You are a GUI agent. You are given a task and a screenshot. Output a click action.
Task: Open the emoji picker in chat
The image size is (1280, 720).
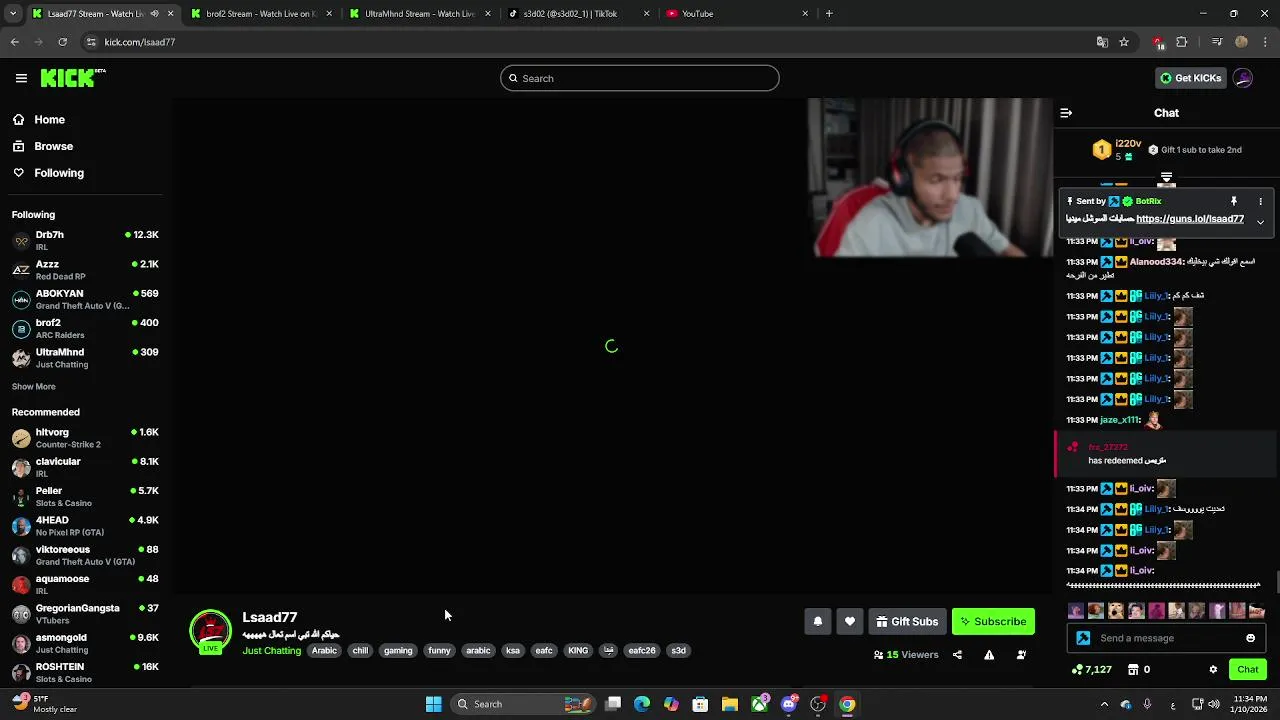pos(1250,638)
